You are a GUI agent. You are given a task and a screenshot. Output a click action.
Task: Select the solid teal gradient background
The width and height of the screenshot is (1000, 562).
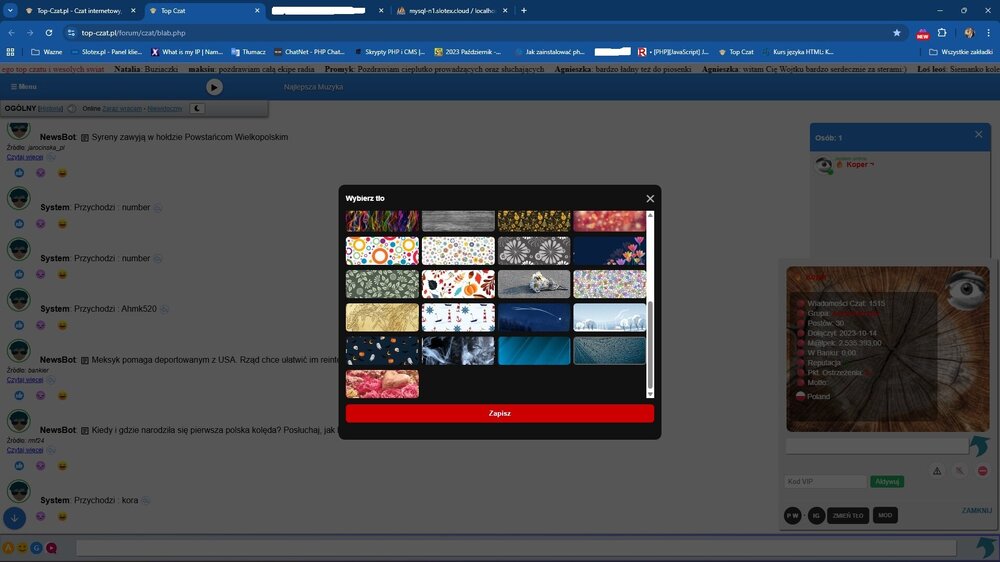pyautogui.click(x=534, y=351)
